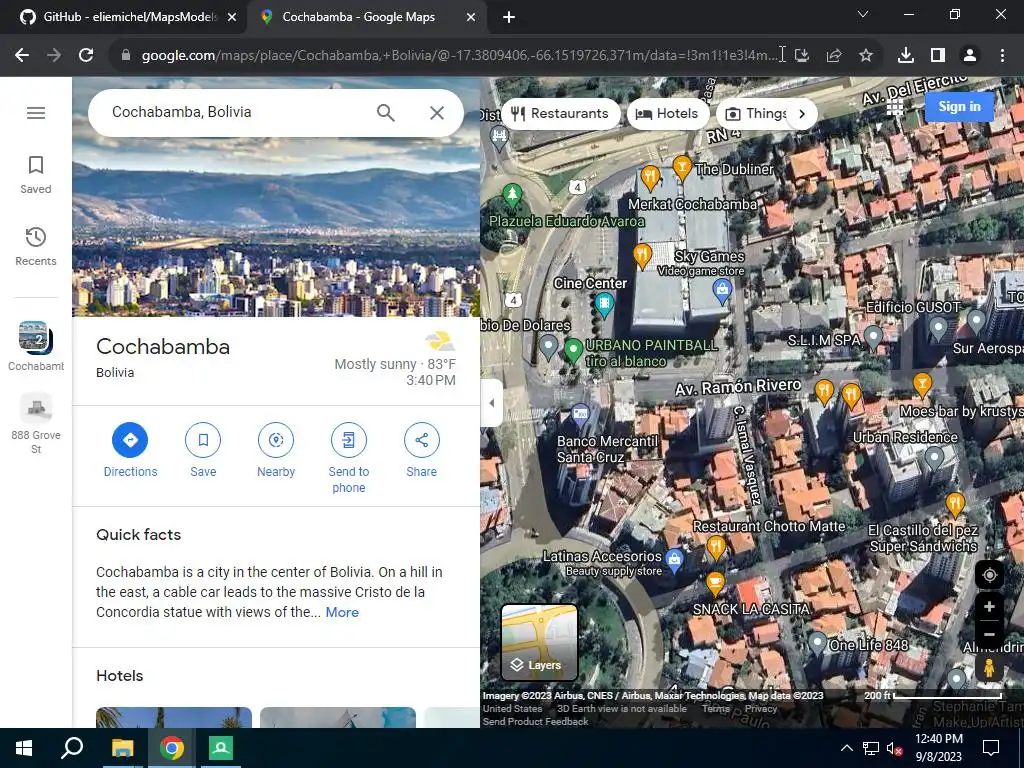Filter the map by Things to do

[x=756, y=114]
